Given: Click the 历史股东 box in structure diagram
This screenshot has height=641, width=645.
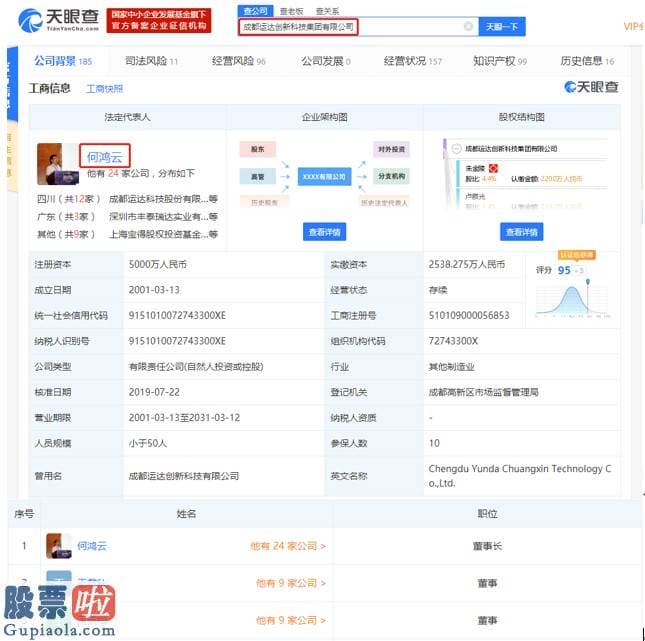Looking at the screenshot, I should (264, 202).
